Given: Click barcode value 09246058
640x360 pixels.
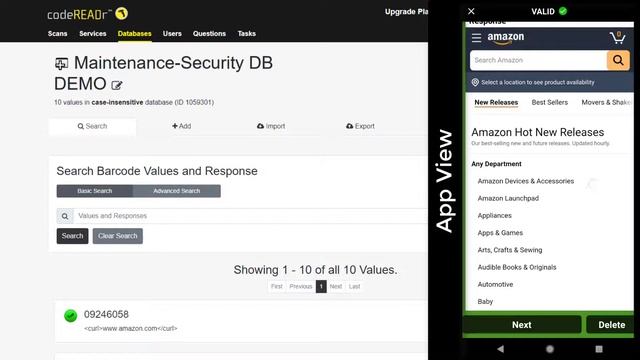Looking at the screenshot, I should click(x=106, y=314).
